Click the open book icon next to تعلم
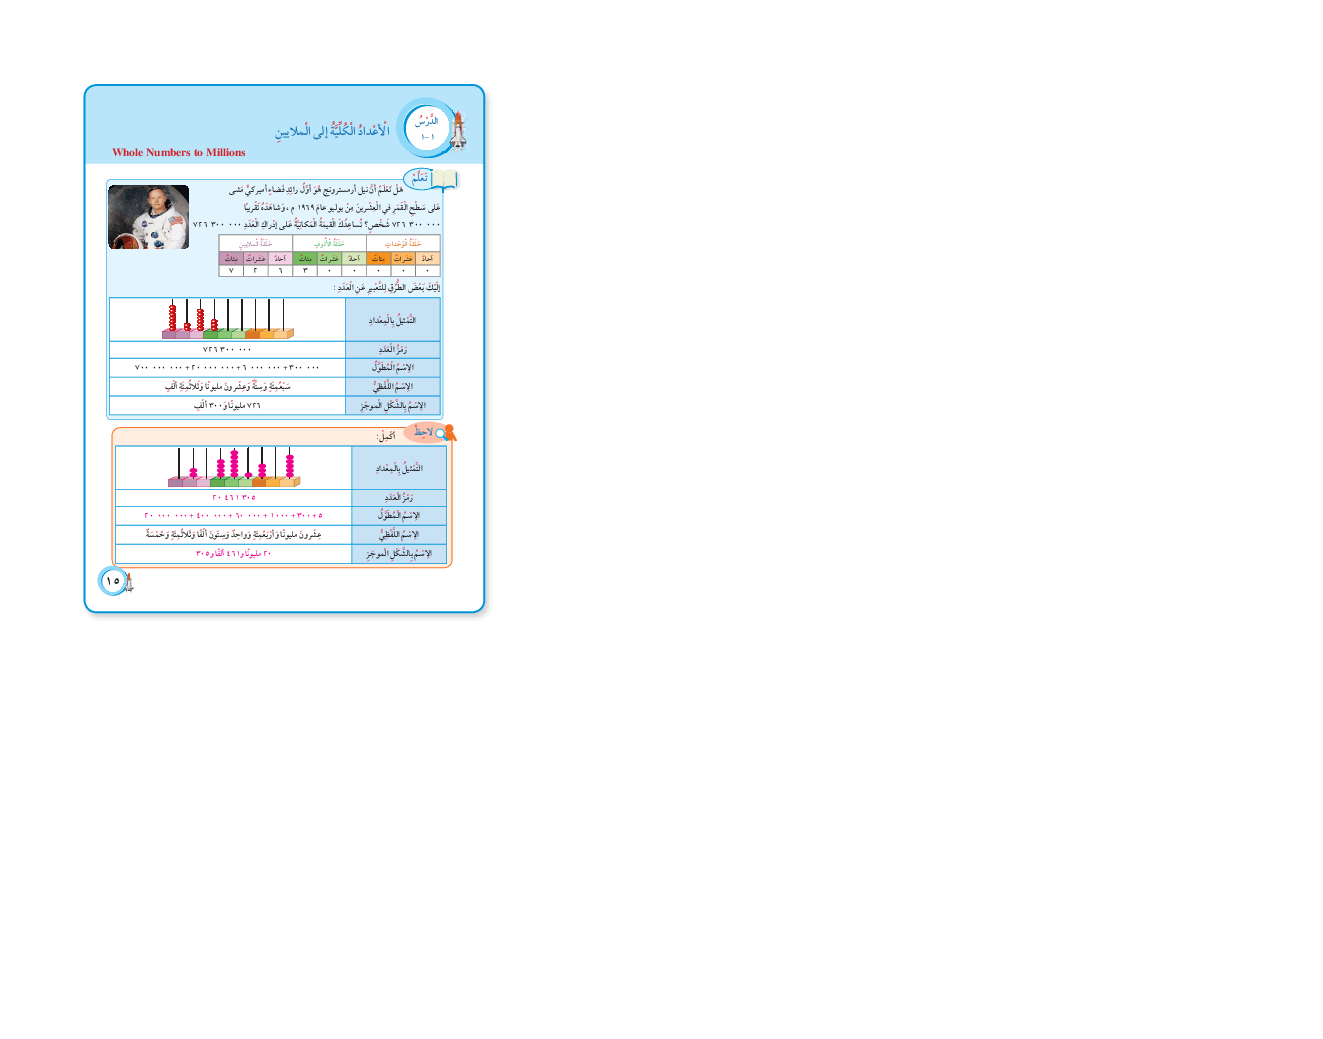Image resolution: width=1323 pixels, height=1039 pixels. point(444,179)
